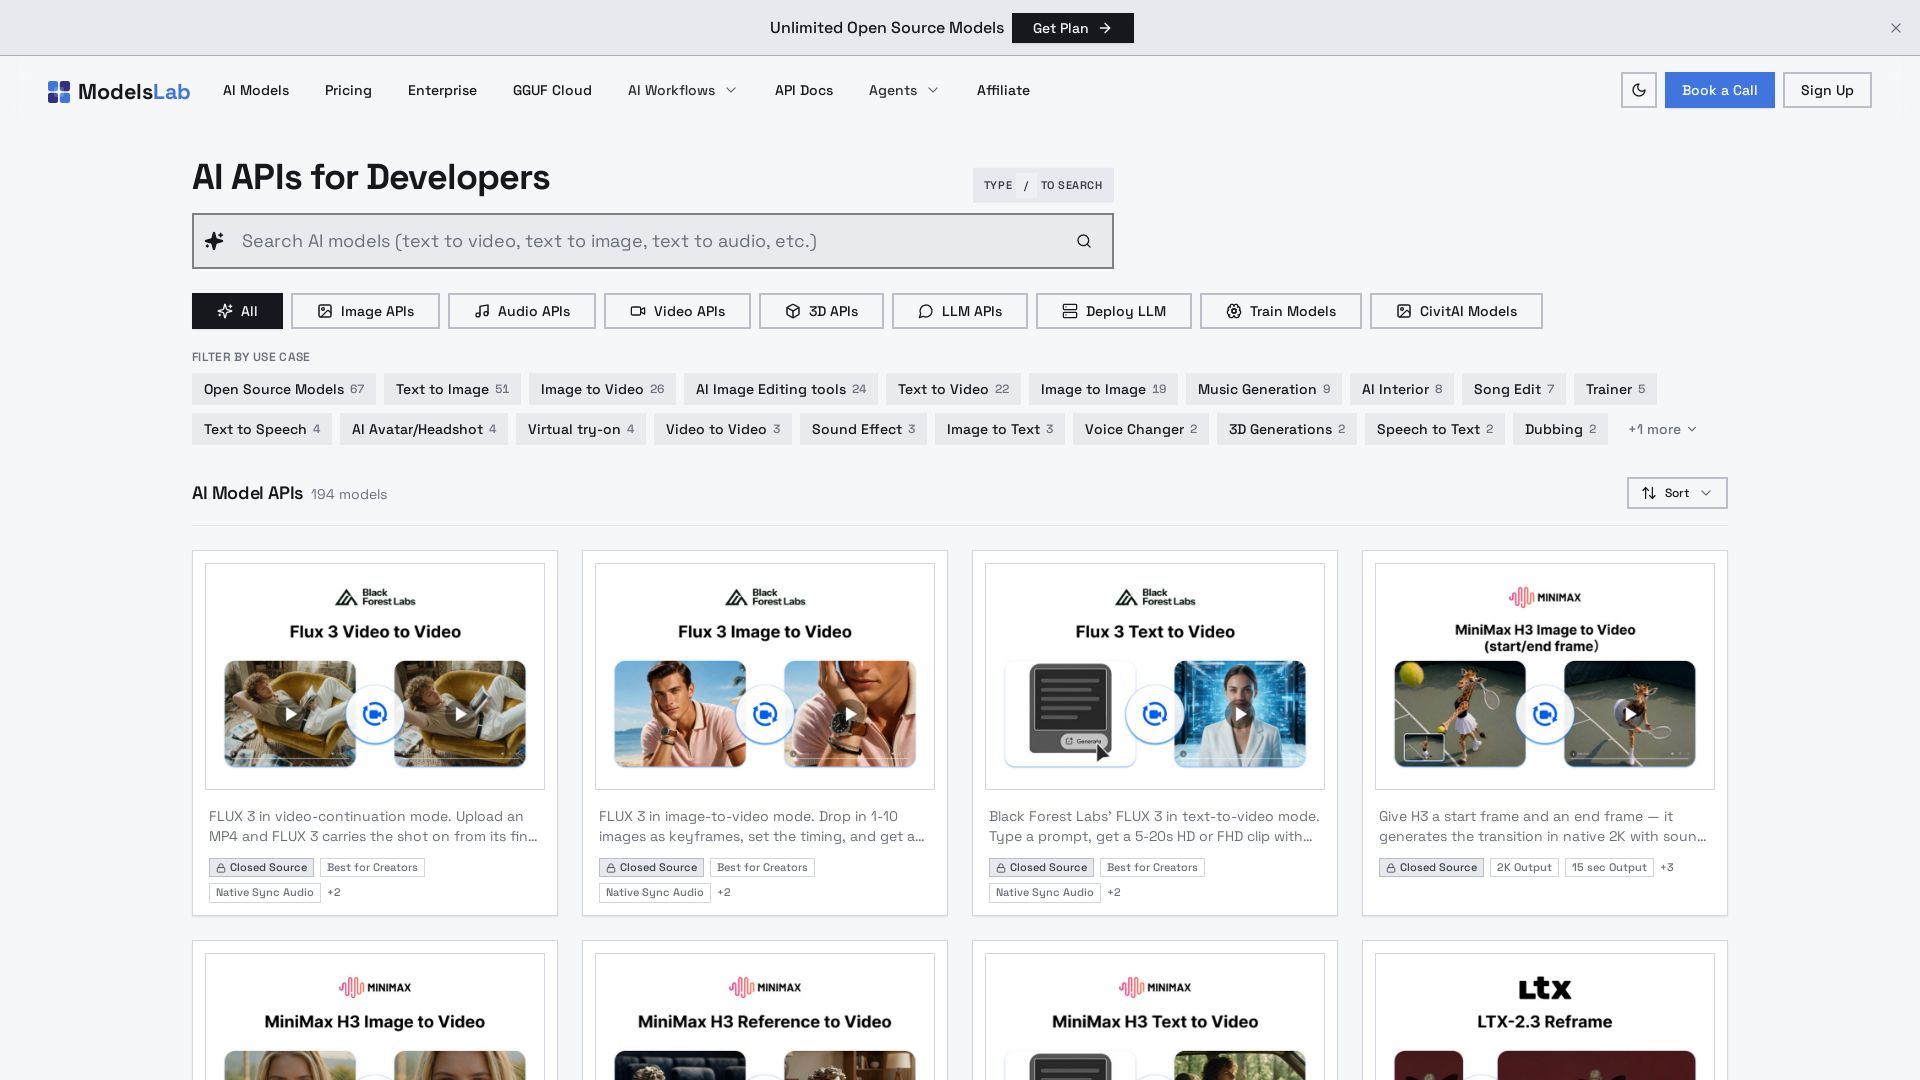Image resolution: width=1920 pixels, height=1080 pixels.
Task: Click Black Forest Labs logo on Flux 3 Video to Video
Action: (375, 597)
